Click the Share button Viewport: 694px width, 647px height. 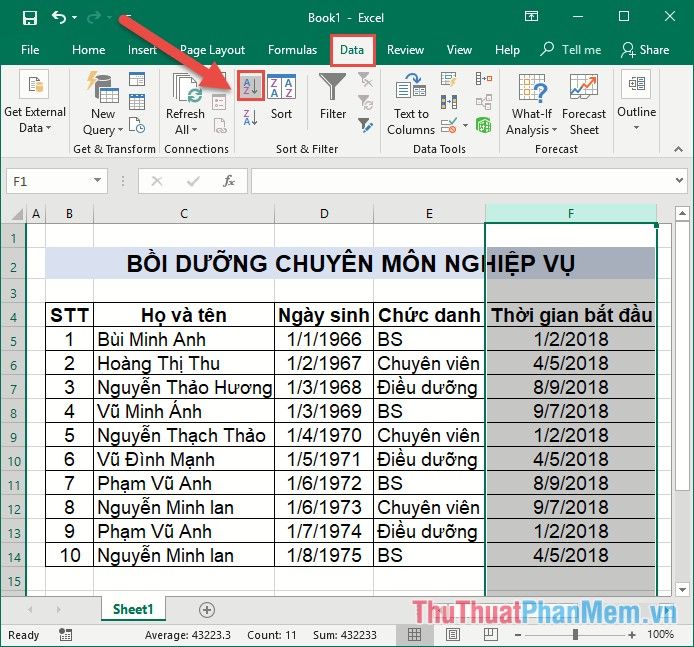645,50
